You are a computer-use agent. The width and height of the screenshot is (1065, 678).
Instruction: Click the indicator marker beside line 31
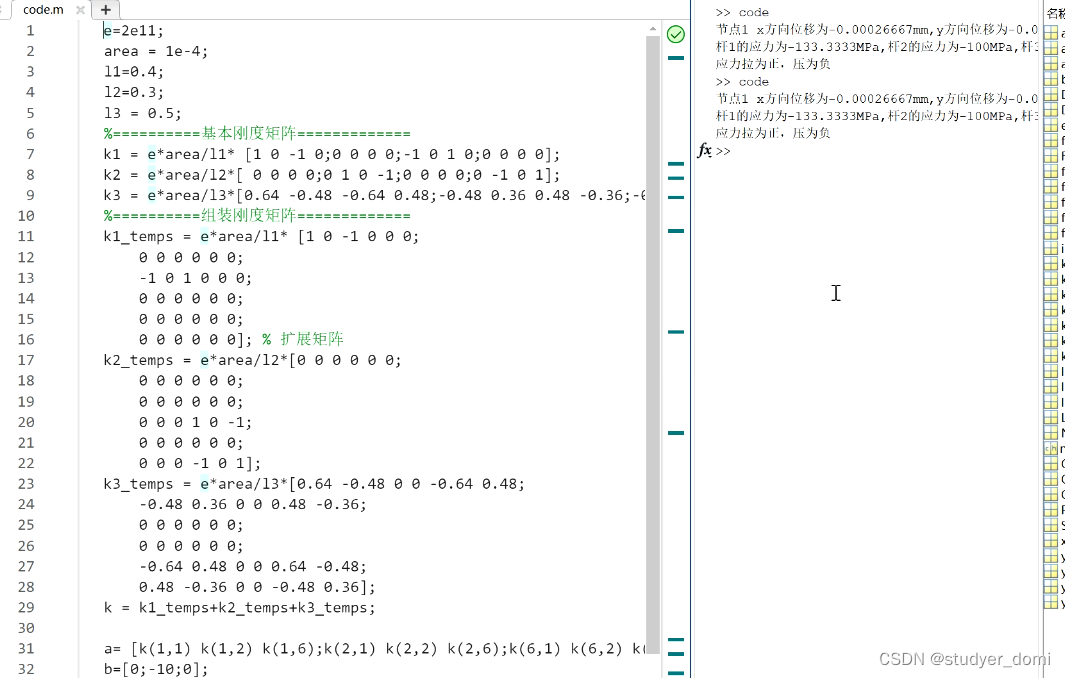[676, 641]
